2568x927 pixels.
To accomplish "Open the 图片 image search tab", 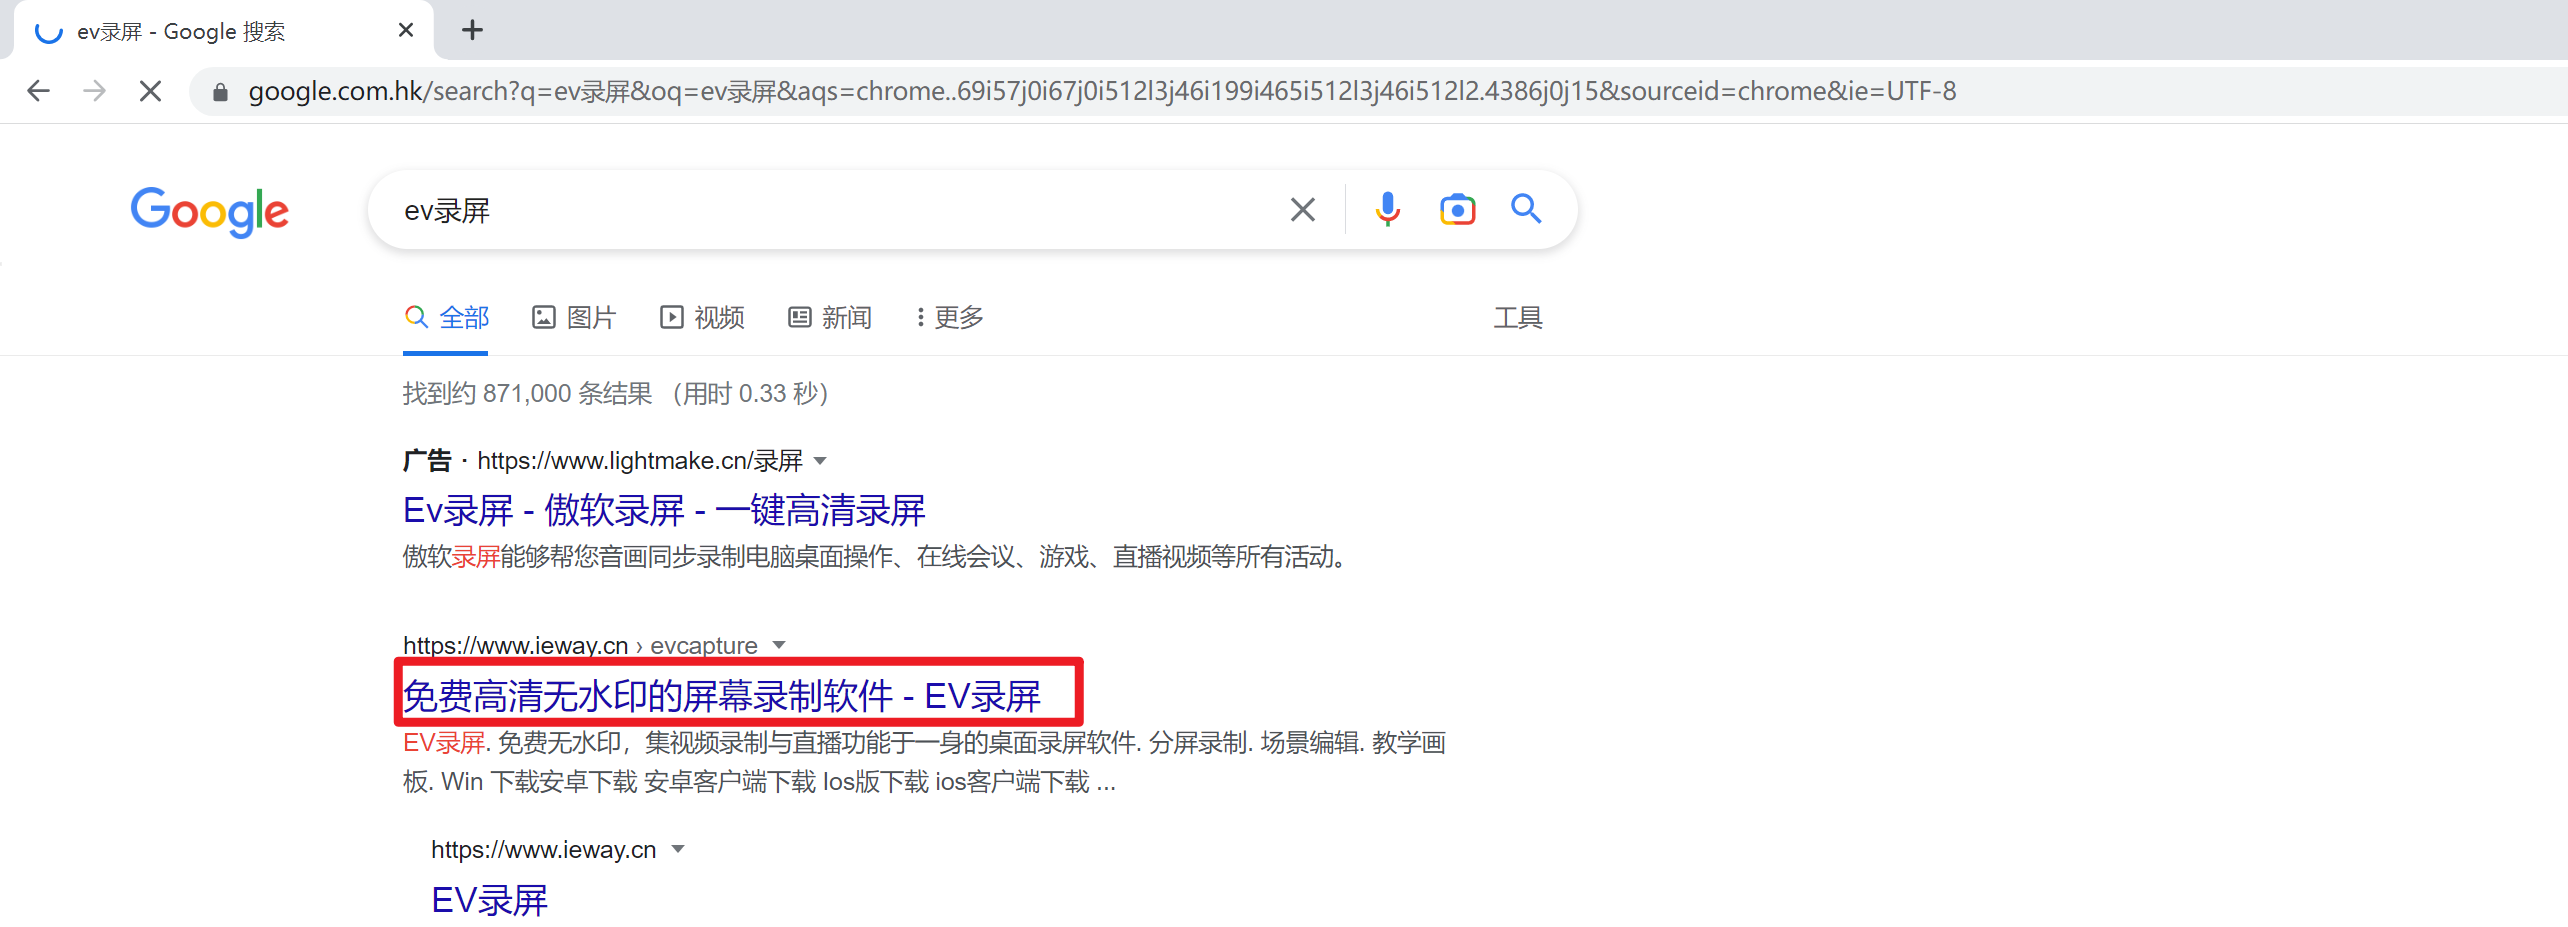I will 573,317.
